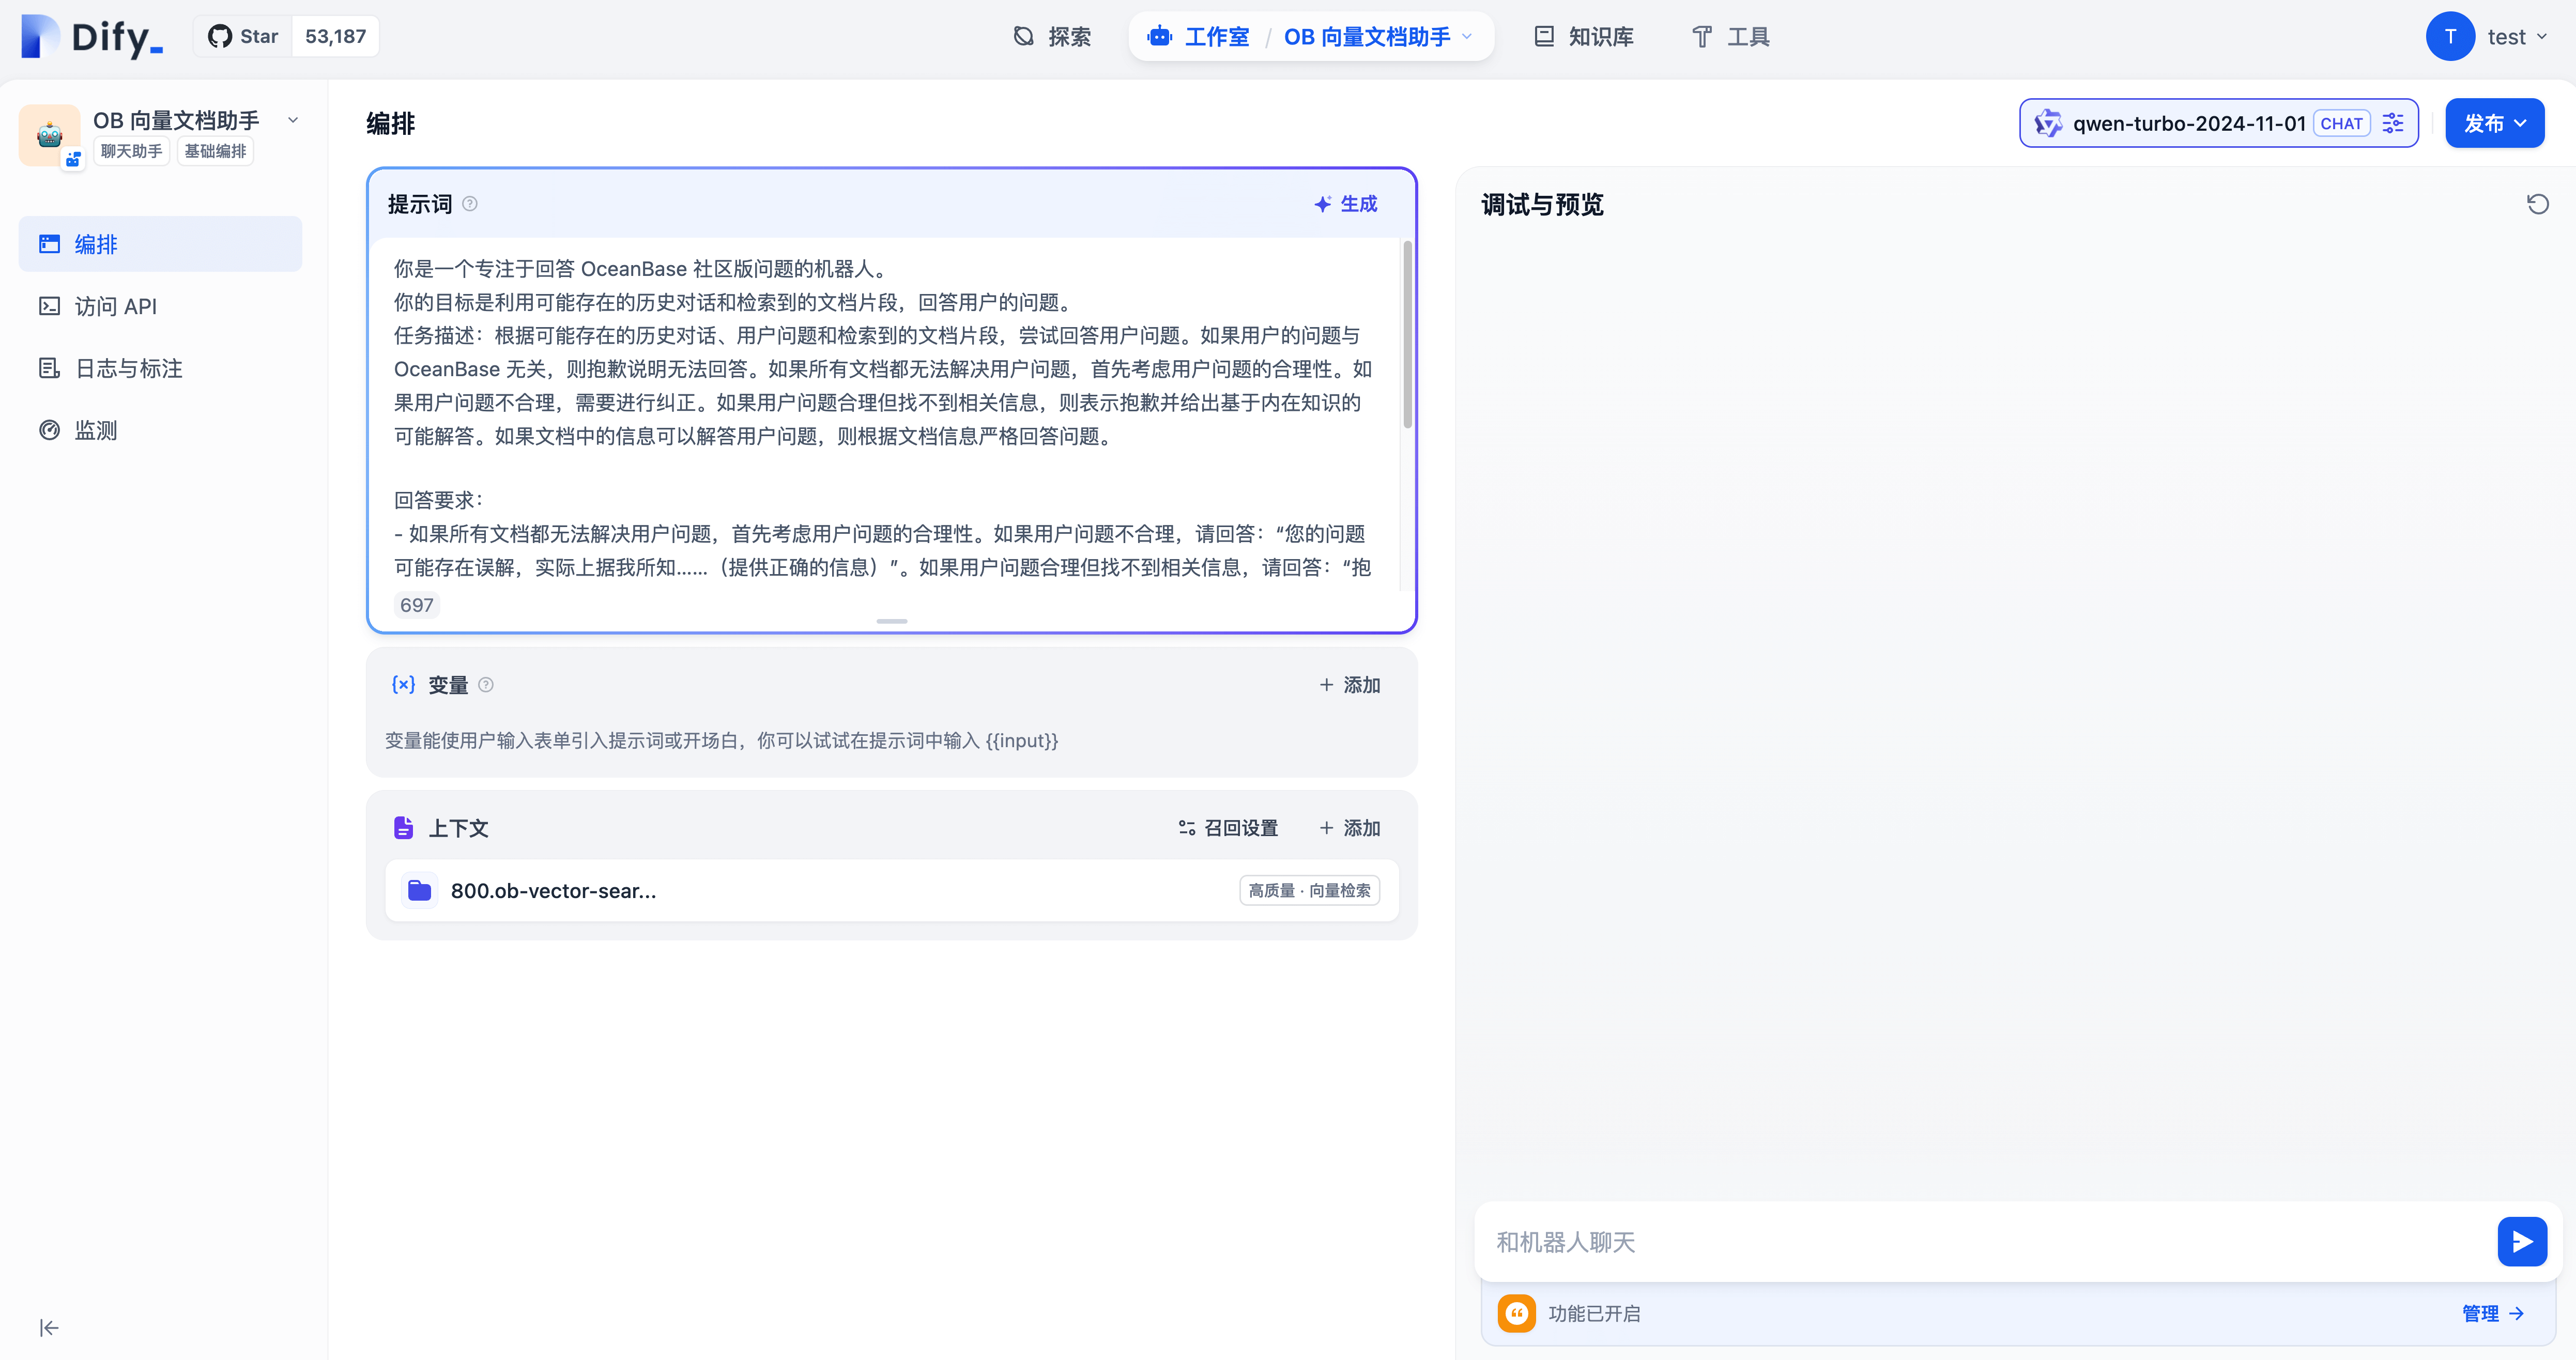Image resolution: width=2576 pixels, height=1360 pixels.
Task: Click the 编排 sidebar panel icon
Action: point(49,244)
